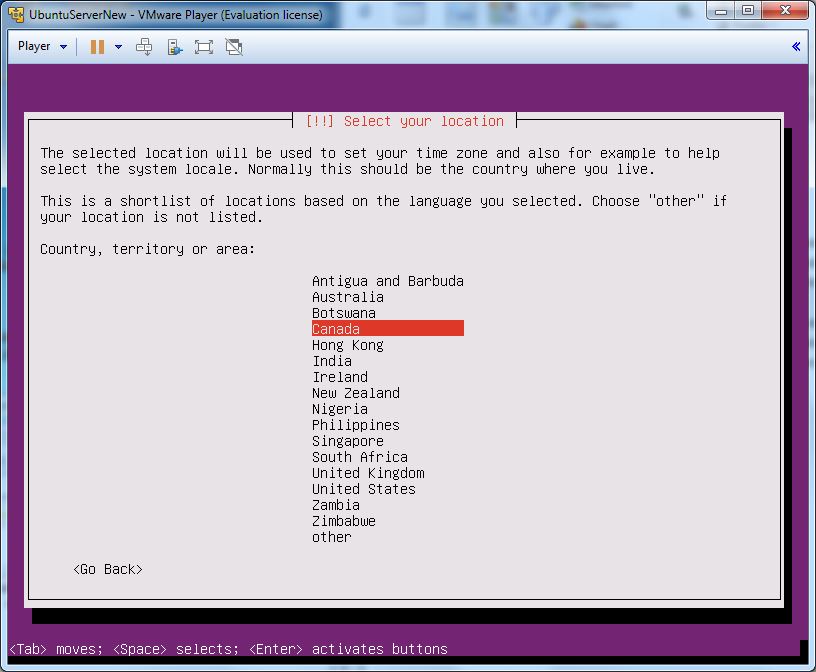
Task: Open the Player menu dropdown
Action: tap(42, 47)
